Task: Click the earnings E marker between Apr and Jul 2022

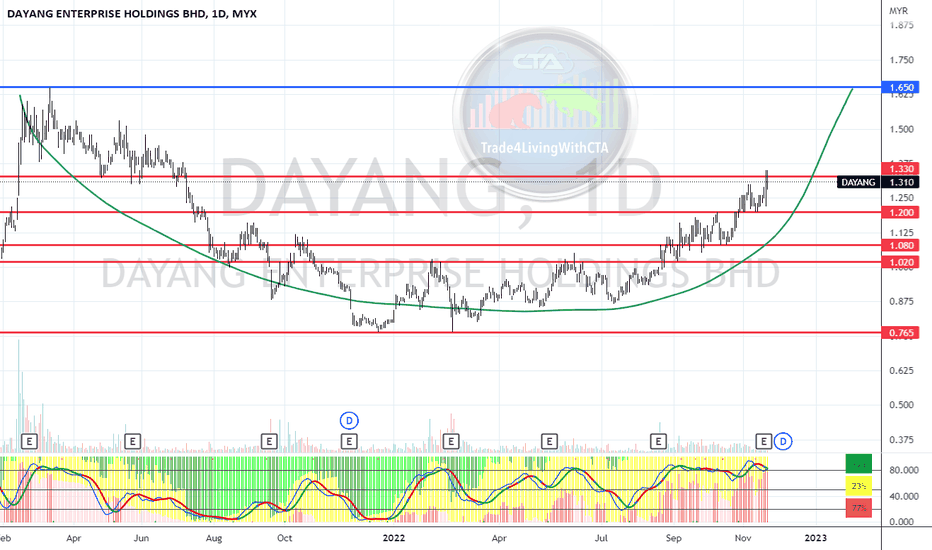Action: click(549, 441)
